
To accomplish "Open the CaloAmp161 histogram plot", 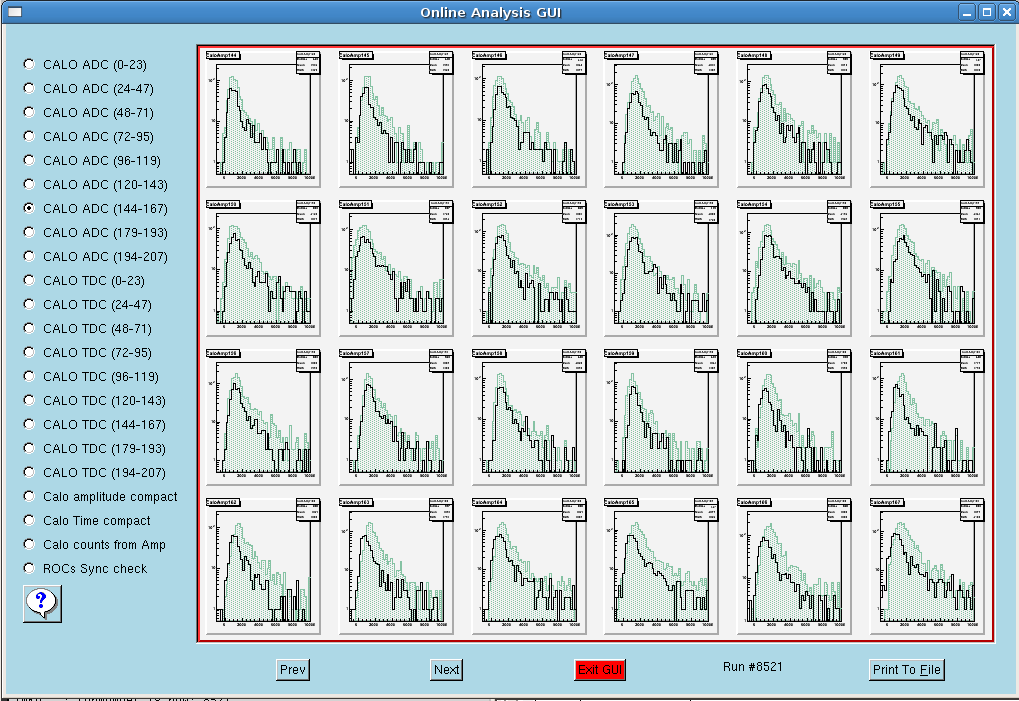I will coord(927,417).
